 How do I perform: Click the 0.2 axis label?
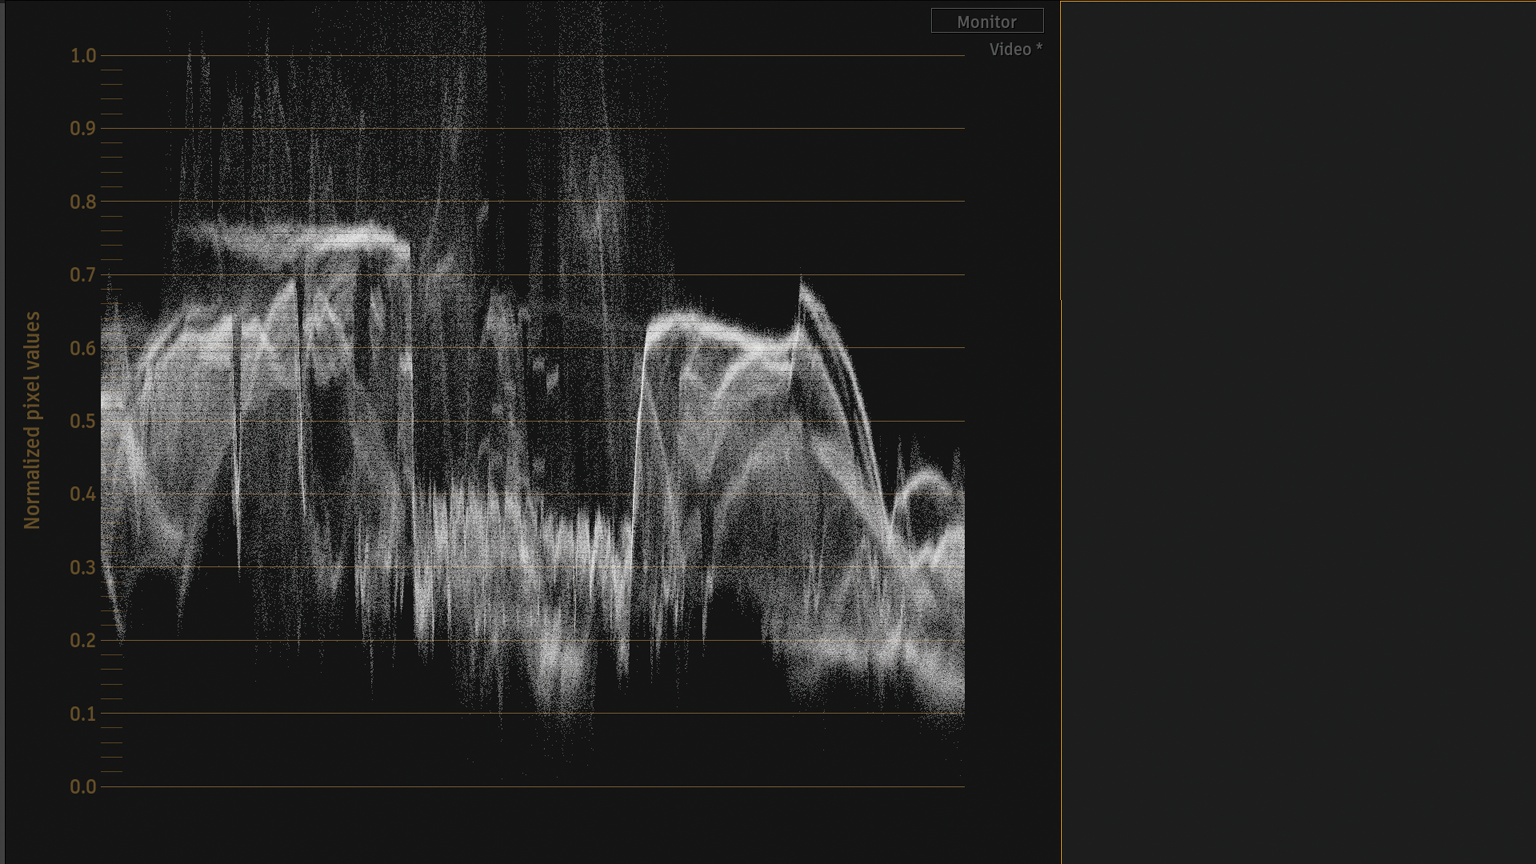pyautogui.click(x=83, y=641)
